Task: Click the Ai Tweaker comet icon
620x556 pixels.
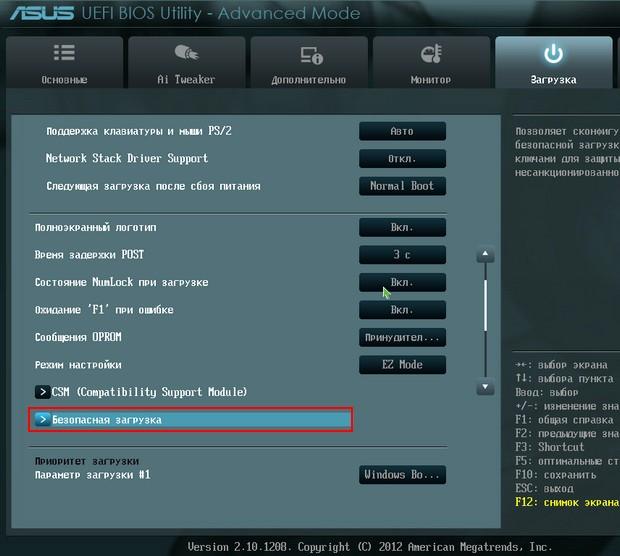Action: (186, 53)
